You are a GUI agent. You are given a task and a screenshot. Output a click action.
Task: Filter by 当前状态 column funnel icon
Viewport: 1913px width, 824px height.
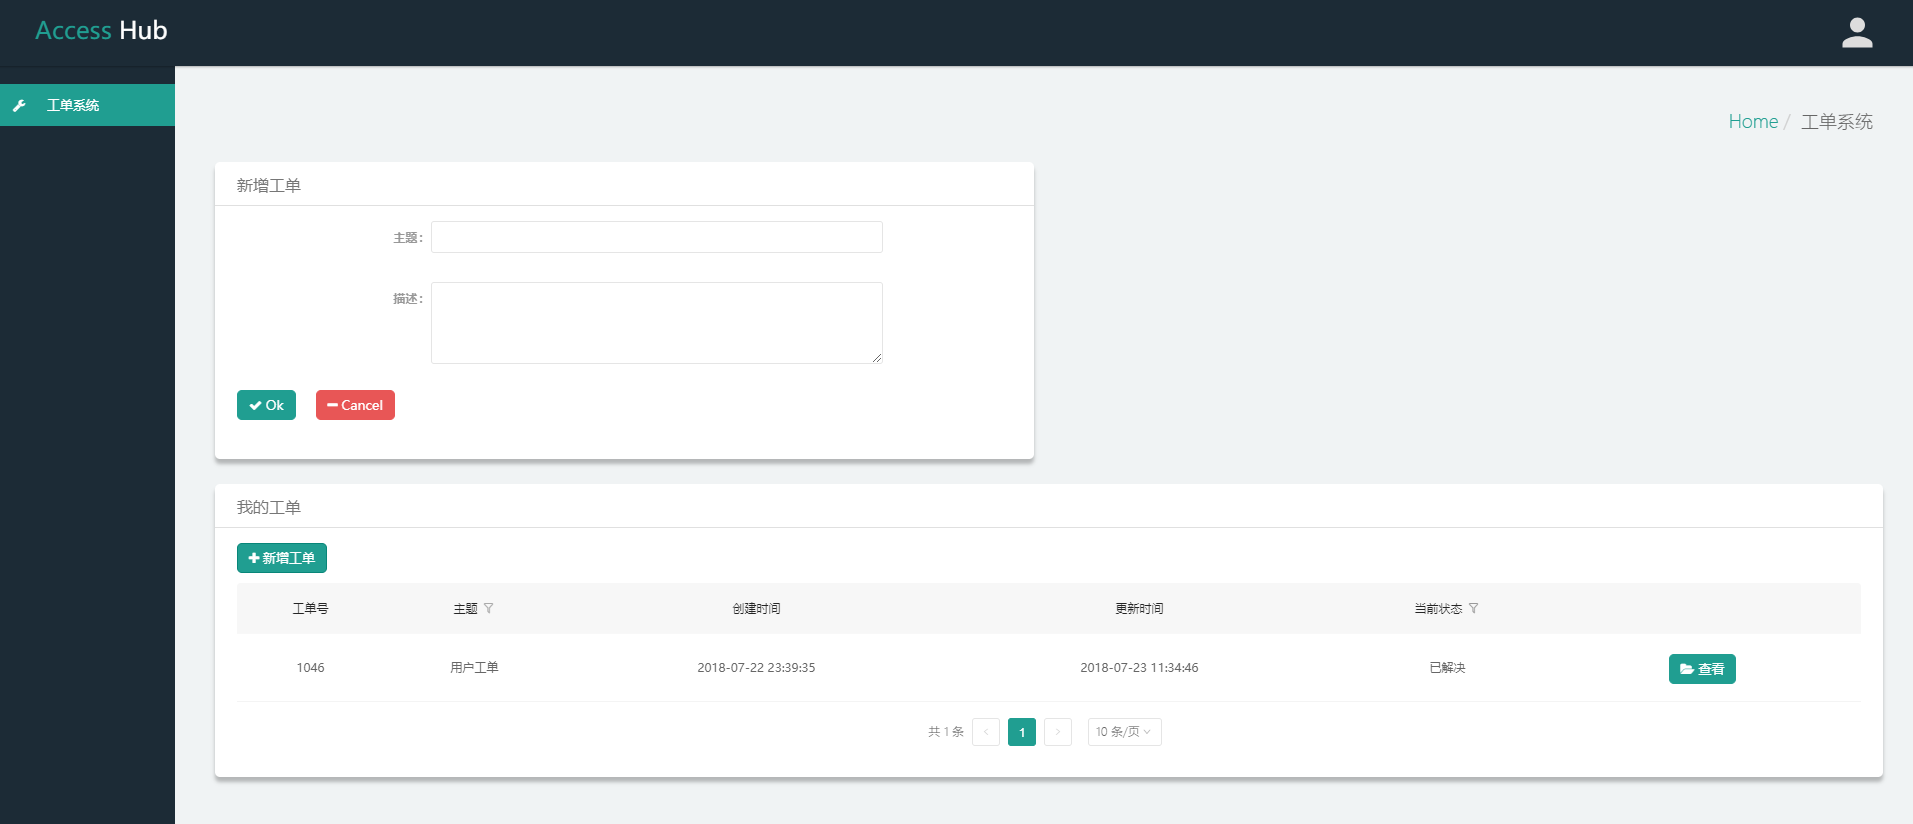pyautogui.click(x=1473, y=608)
